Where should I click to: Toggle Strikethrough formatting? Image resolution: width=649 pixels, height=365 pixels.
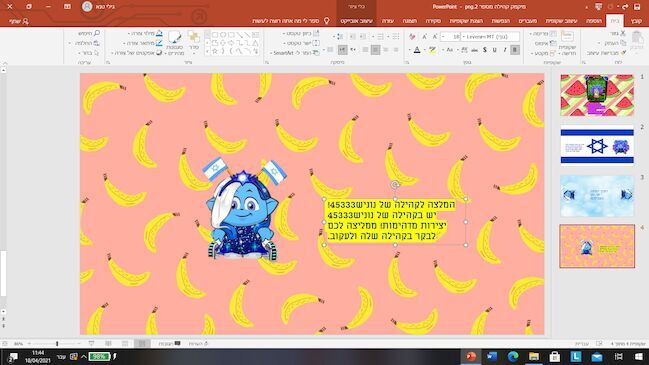(x=475, y=50)
